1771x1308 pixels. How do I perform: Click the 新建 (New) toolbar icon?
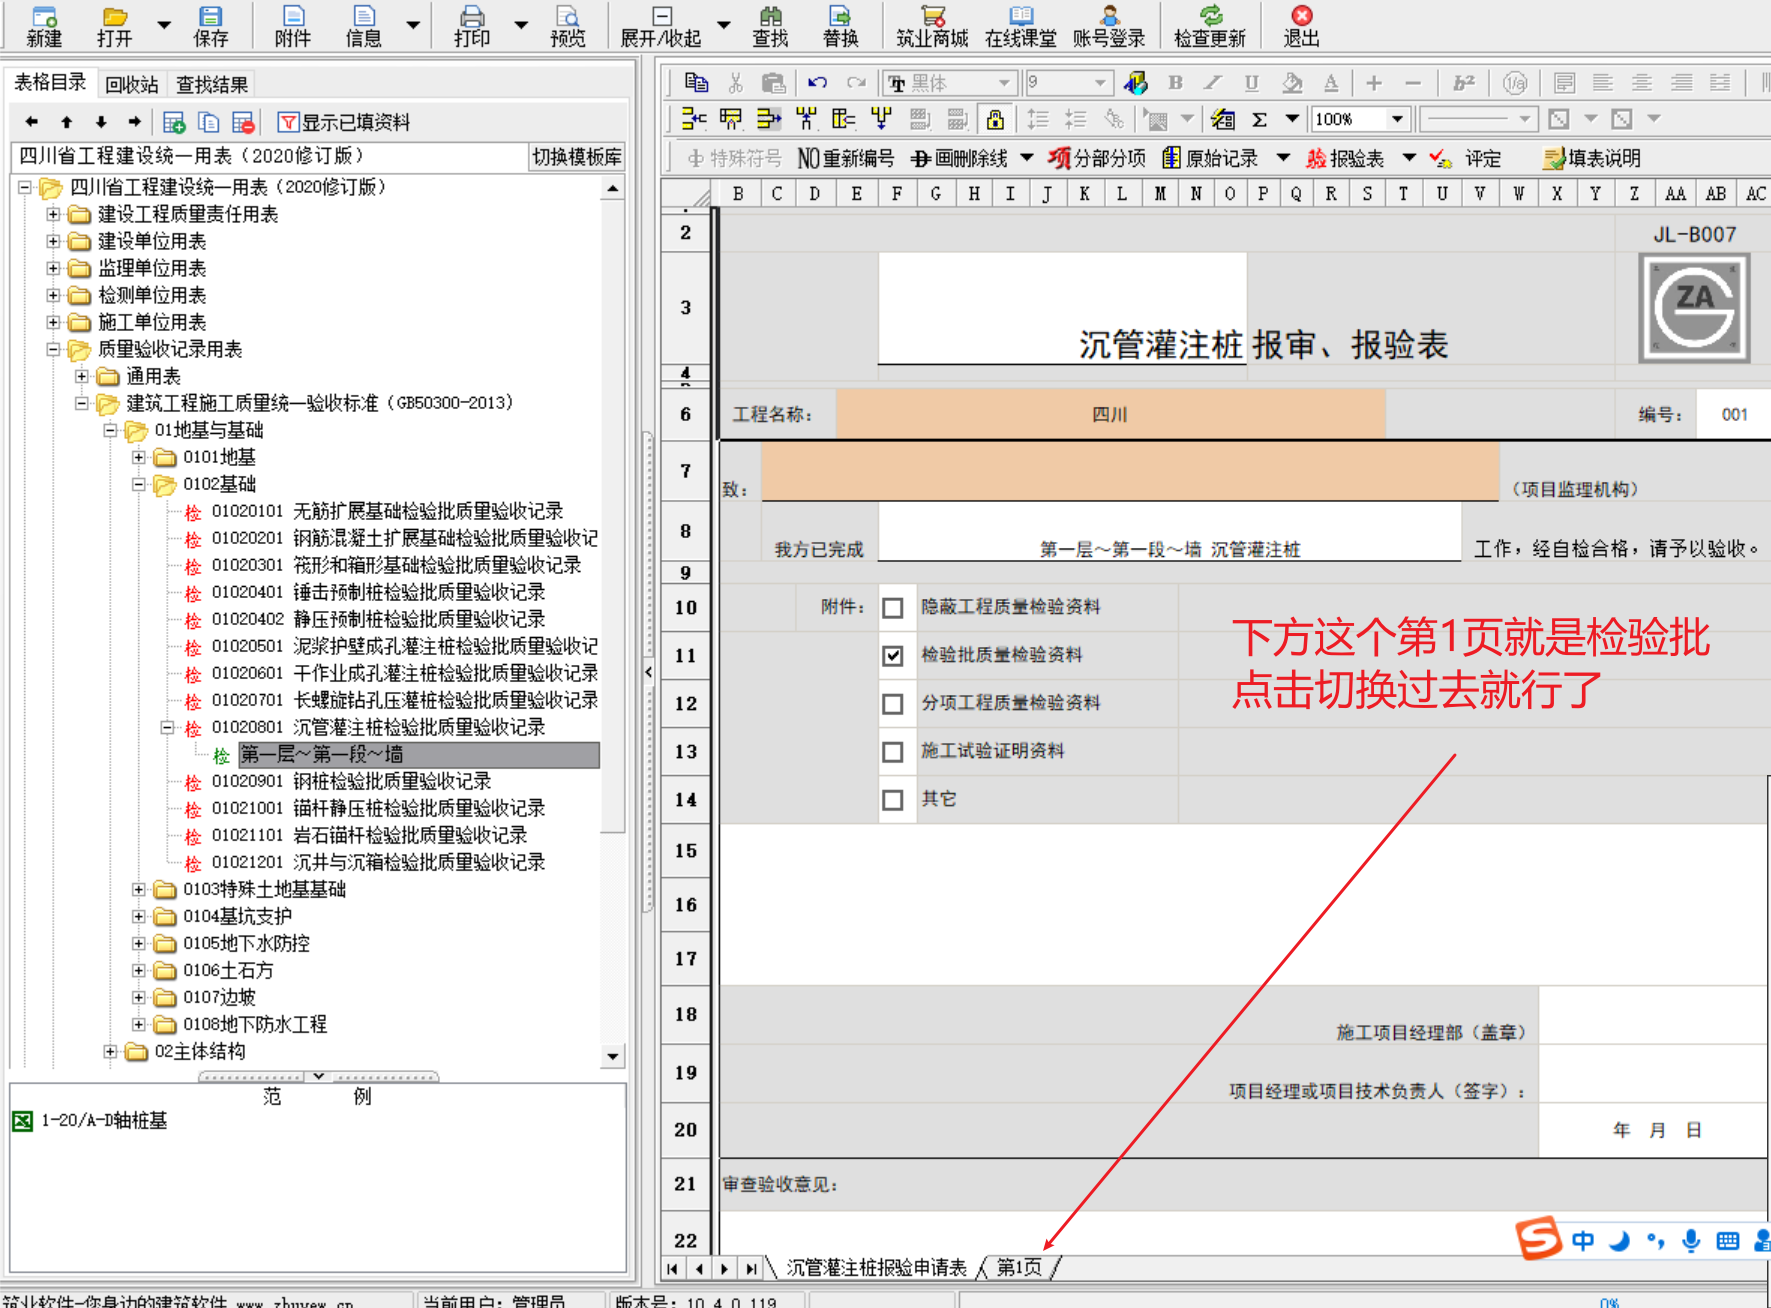[44, 27]
